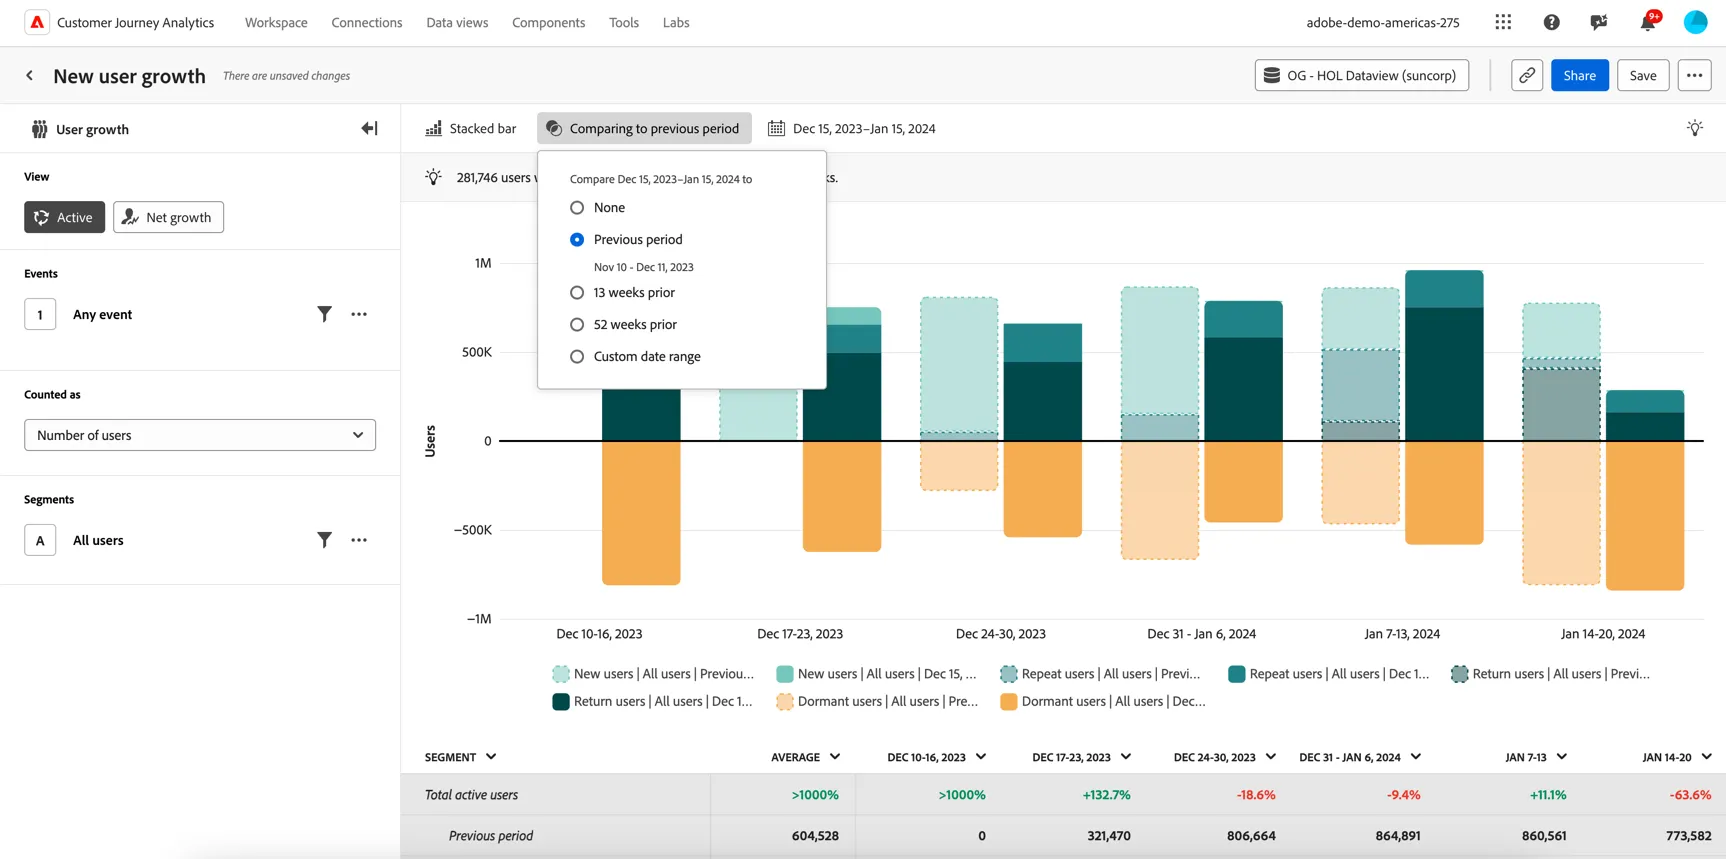Click the Save button
The image size is (1726, 859).
[1643, 75]
